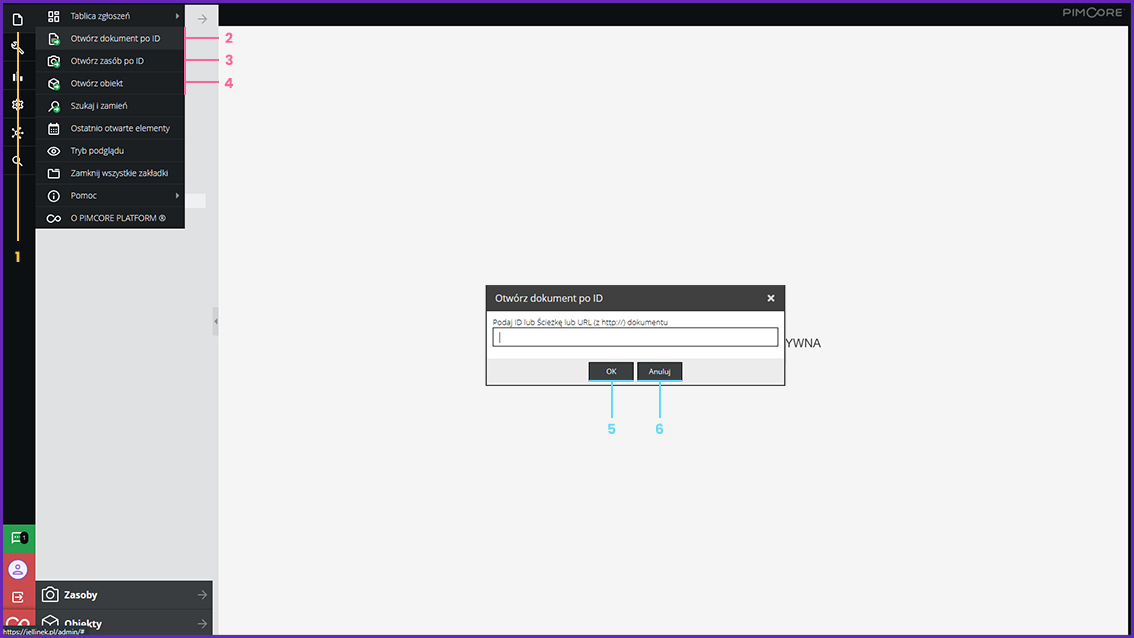Open the Tools wrench icon in sidebar
The height and width of the screenshot is (638, 1134).
[x=17, y=47]
